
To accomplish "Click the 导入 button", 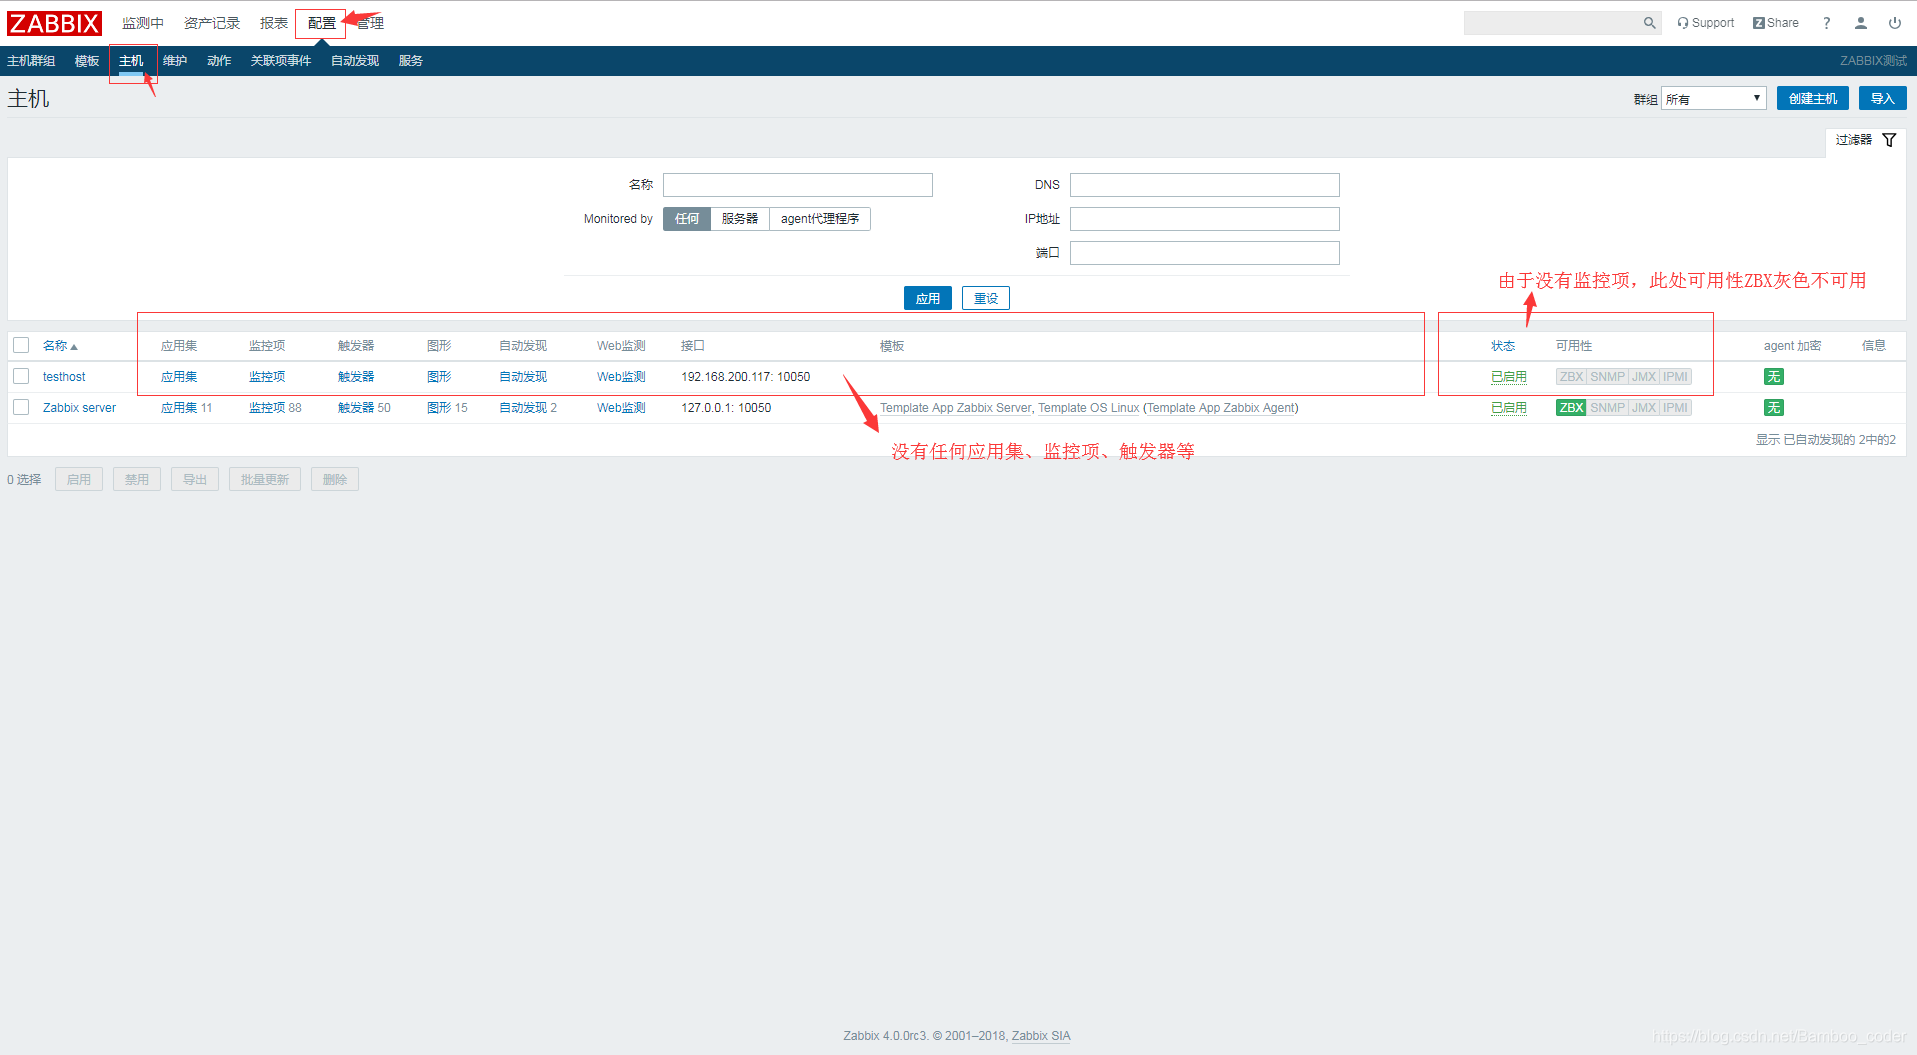I will (1882, 99).
